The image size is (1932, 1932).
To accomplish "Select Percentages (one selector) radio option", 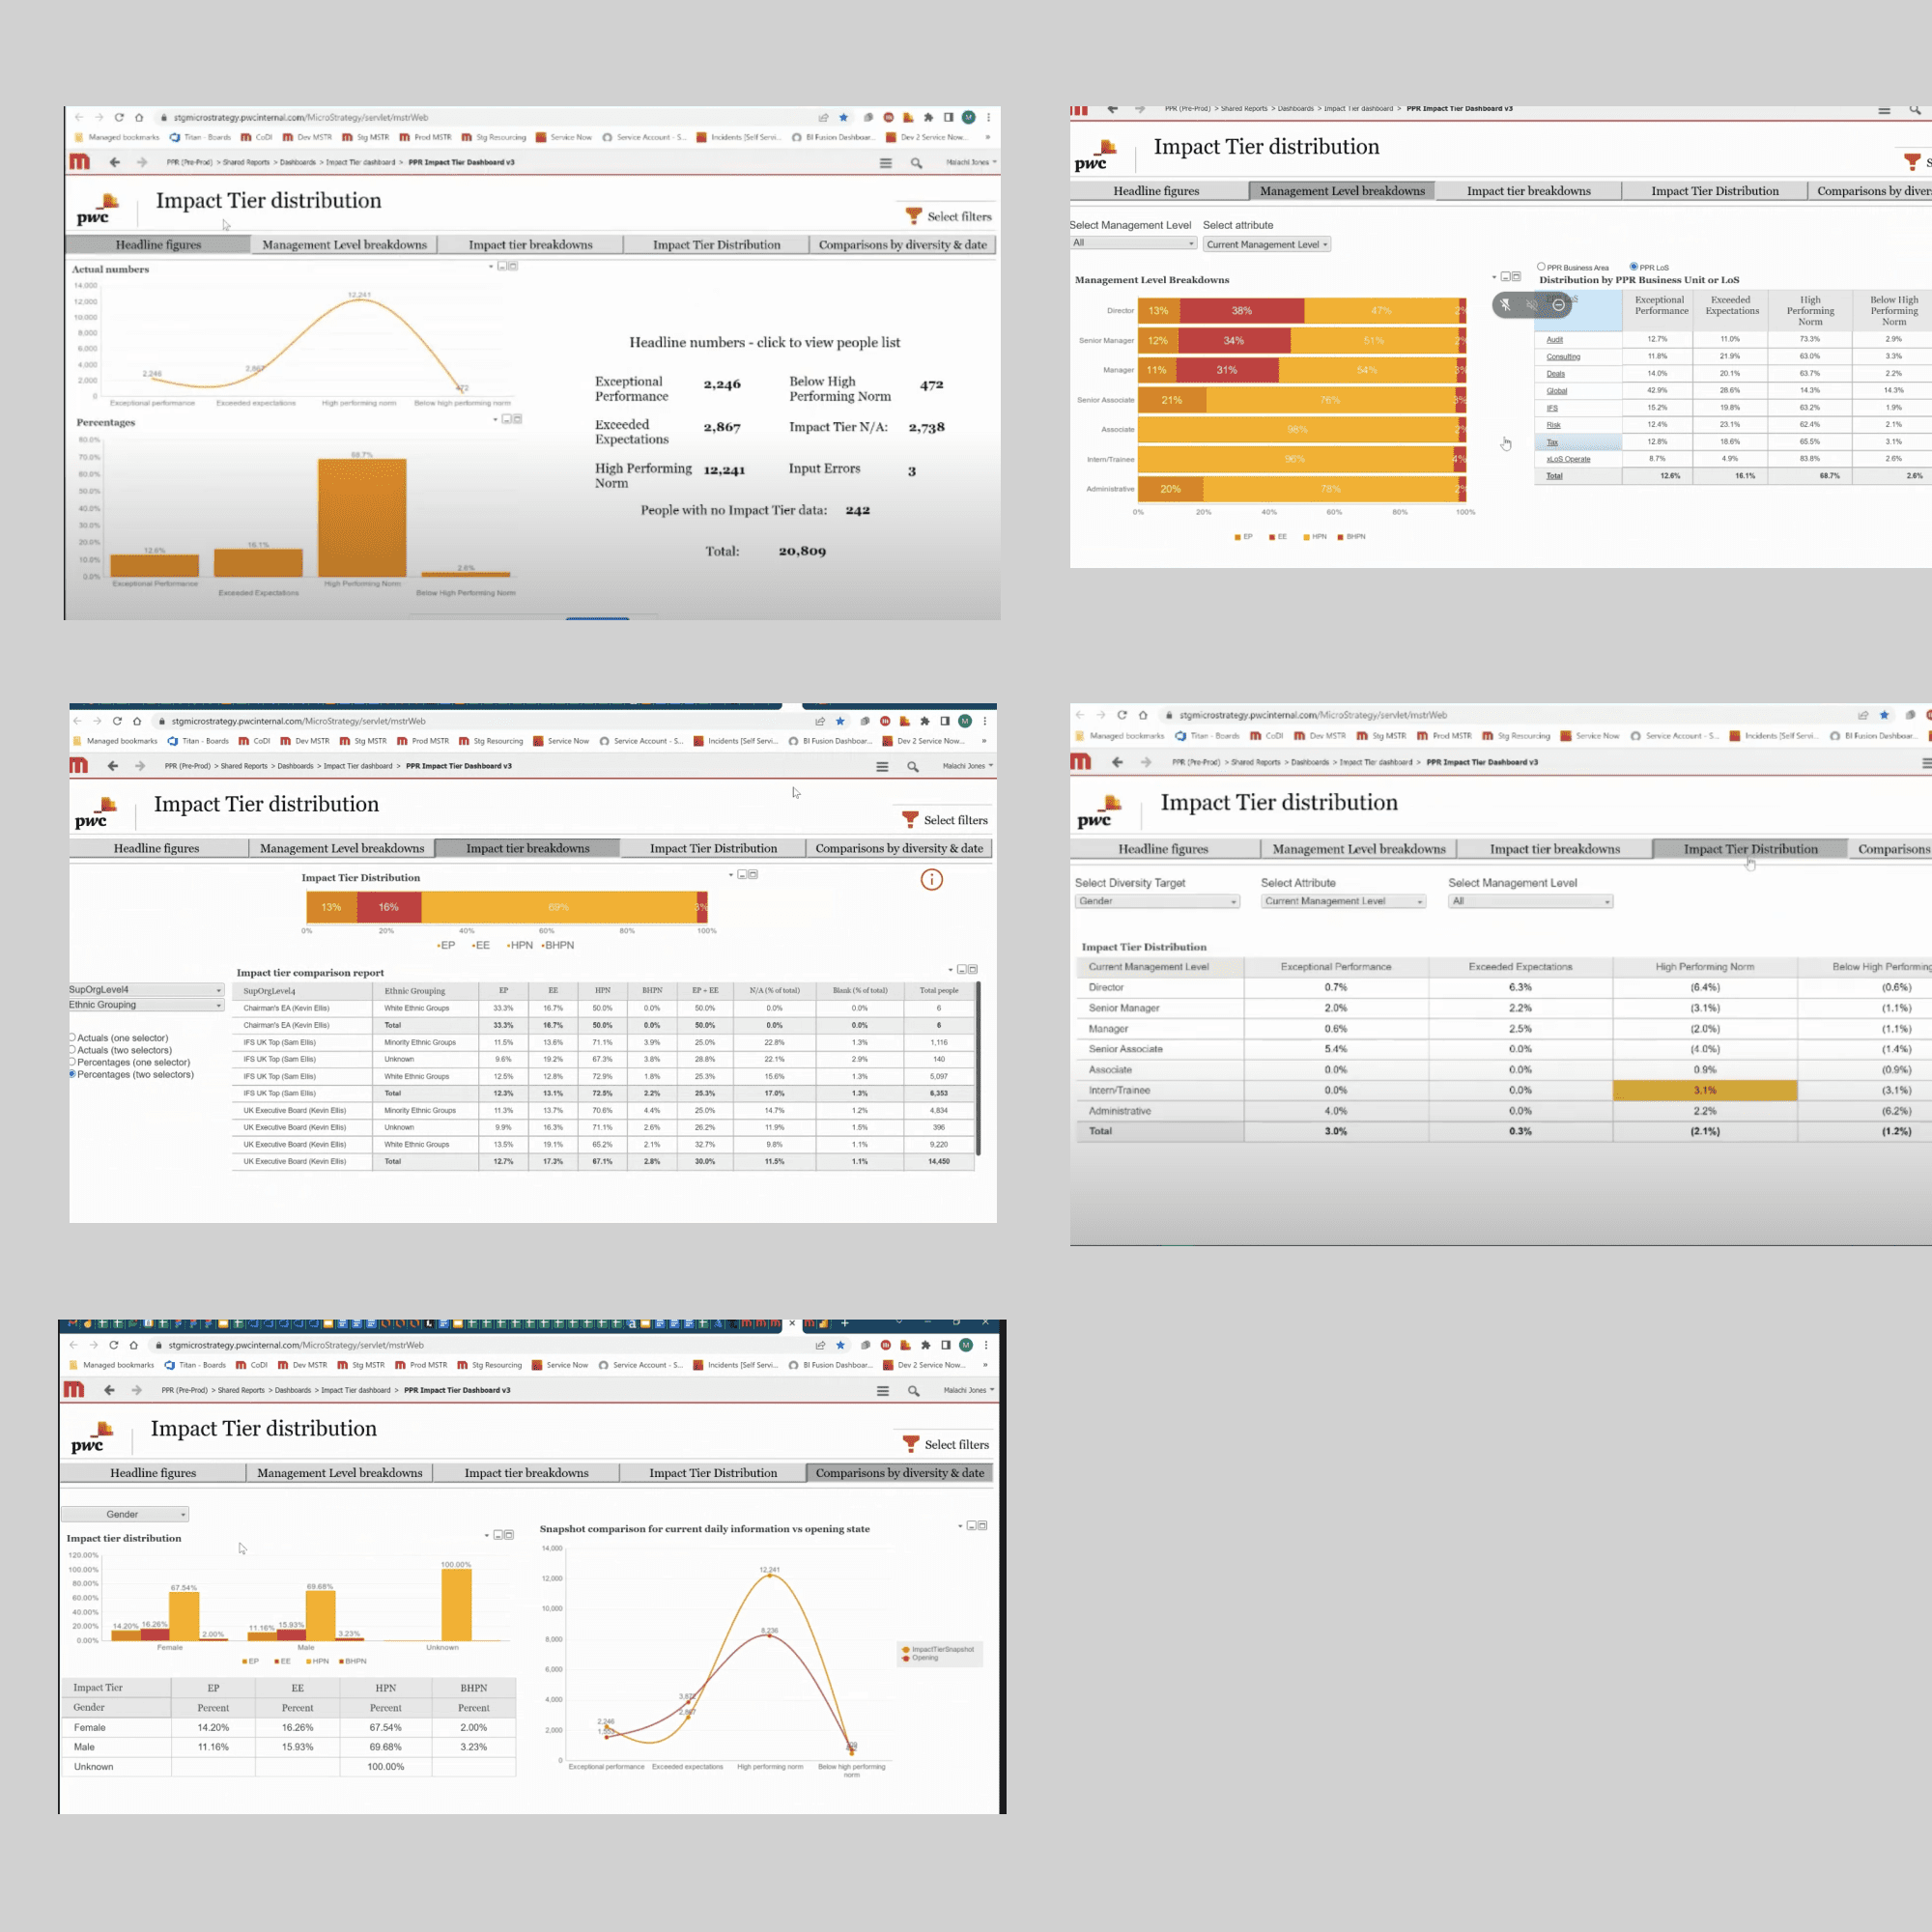I will pyautogui.click(x=73, y=1062).
